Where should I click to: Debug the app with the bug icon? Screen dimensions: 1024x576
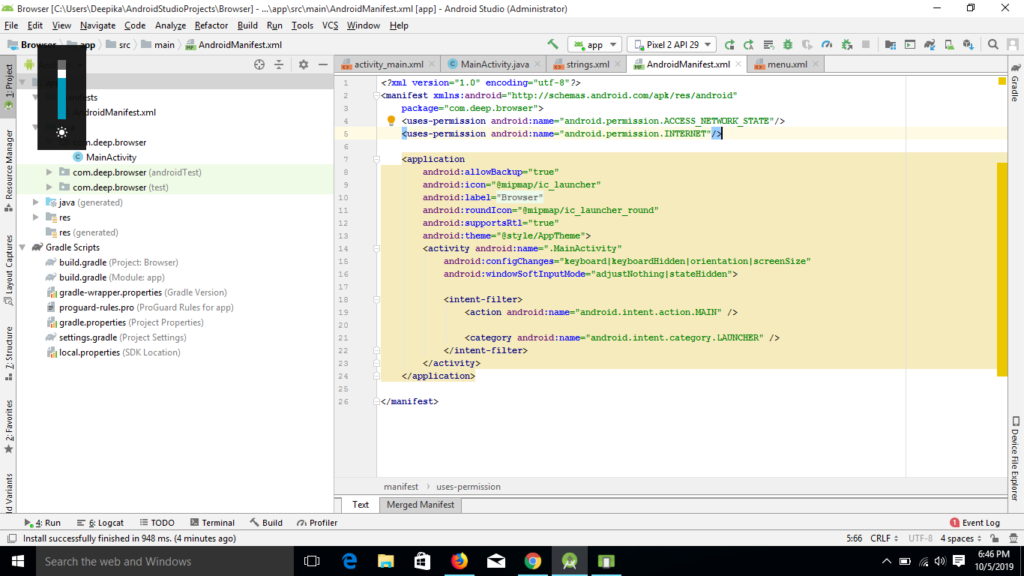pos(788,44)
